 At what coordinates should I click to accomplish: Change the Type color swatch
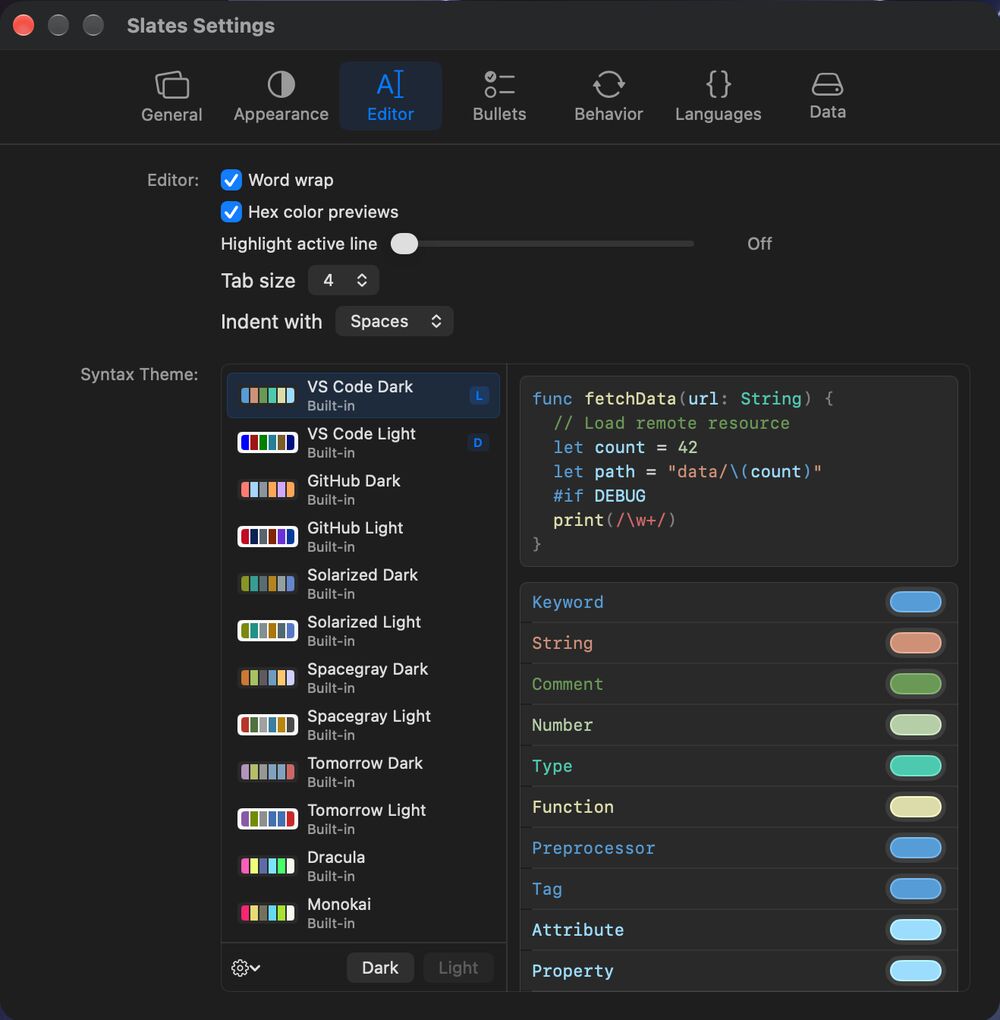(x=915, y=766)
